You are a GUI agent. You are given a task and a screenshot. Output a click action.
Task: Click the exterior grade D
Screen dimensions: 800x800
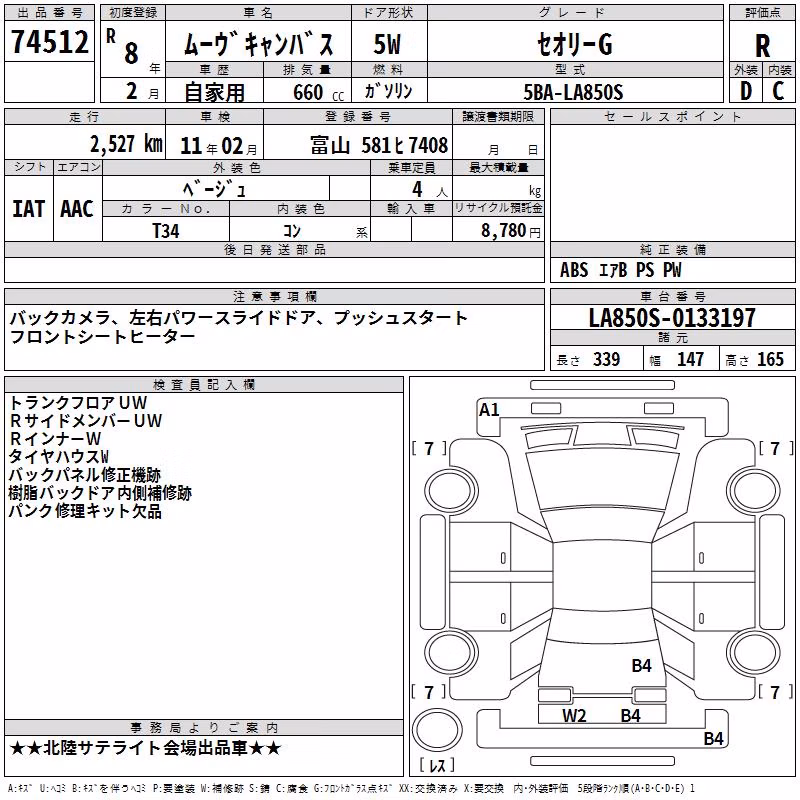coord(745,91)
